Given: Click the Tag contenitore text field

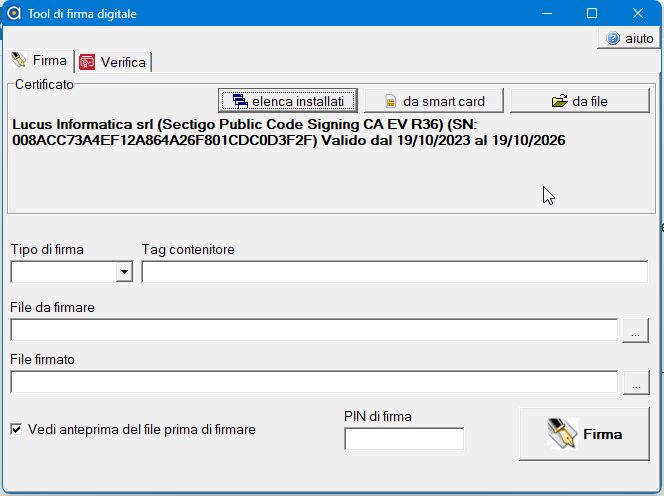Looking at the screenshot, I should [394, 272].
